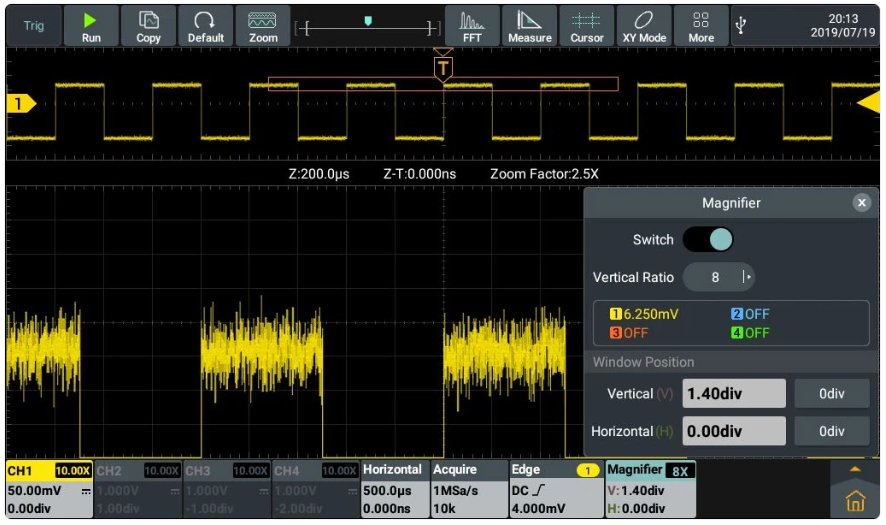Viewport: 886px width, 525px height.
Task: Open the Horizontal timebase settings
Action: click(x=395, y=489)
